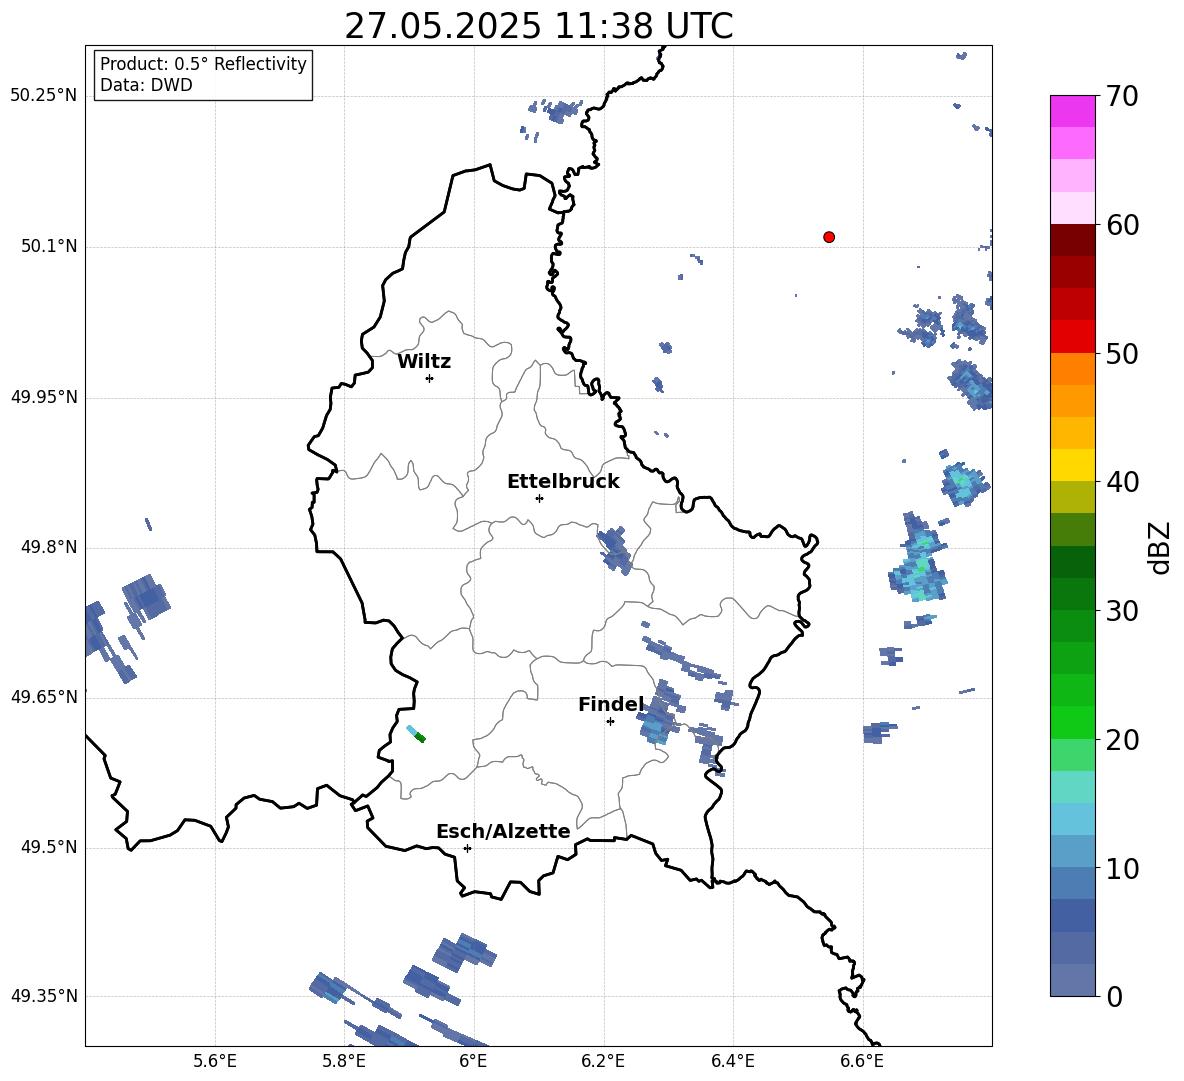Click the 49.65°N latitude label
The image size is (1184, 1081).
click(x=44, y=697)
